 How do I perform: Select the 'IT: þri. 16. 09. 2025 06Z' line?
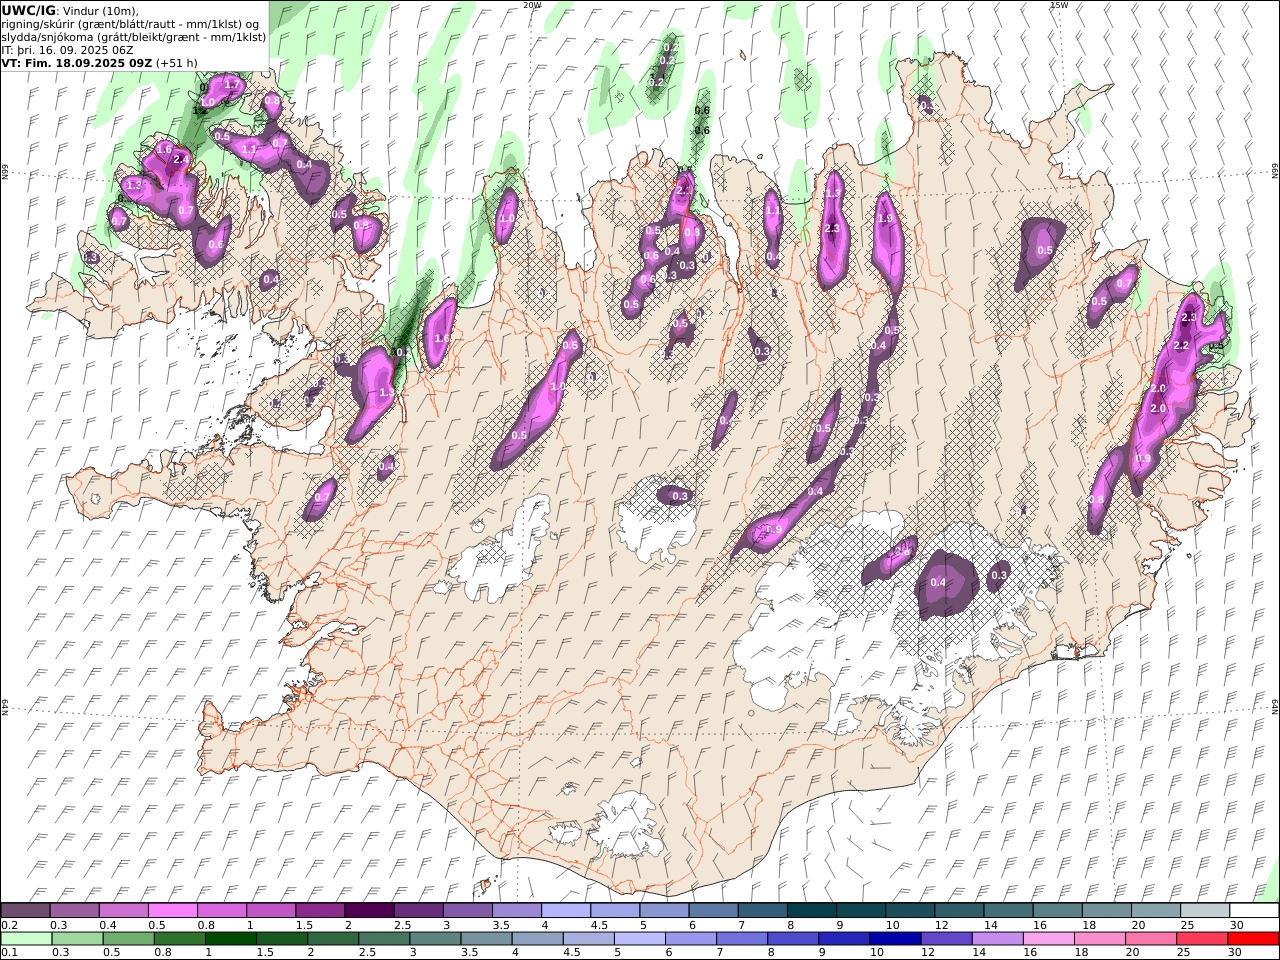click(x=67, y=50)
